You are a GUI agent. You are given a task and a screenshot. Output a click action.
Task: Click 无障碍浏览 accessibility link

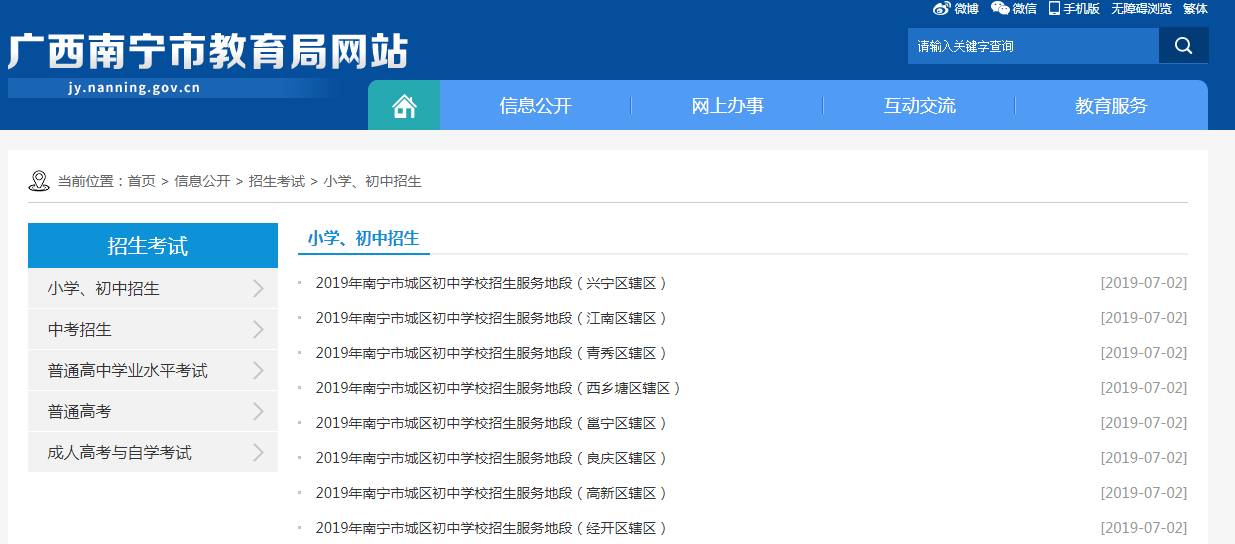click(x=1141, y=8)
